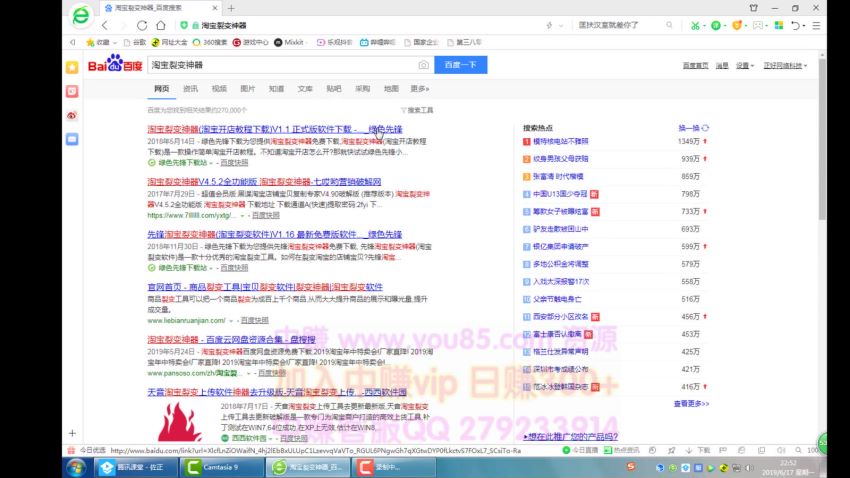Click 查看更多 under hot searches
This screenshot has height=478, width=850.
click(691, 404)
